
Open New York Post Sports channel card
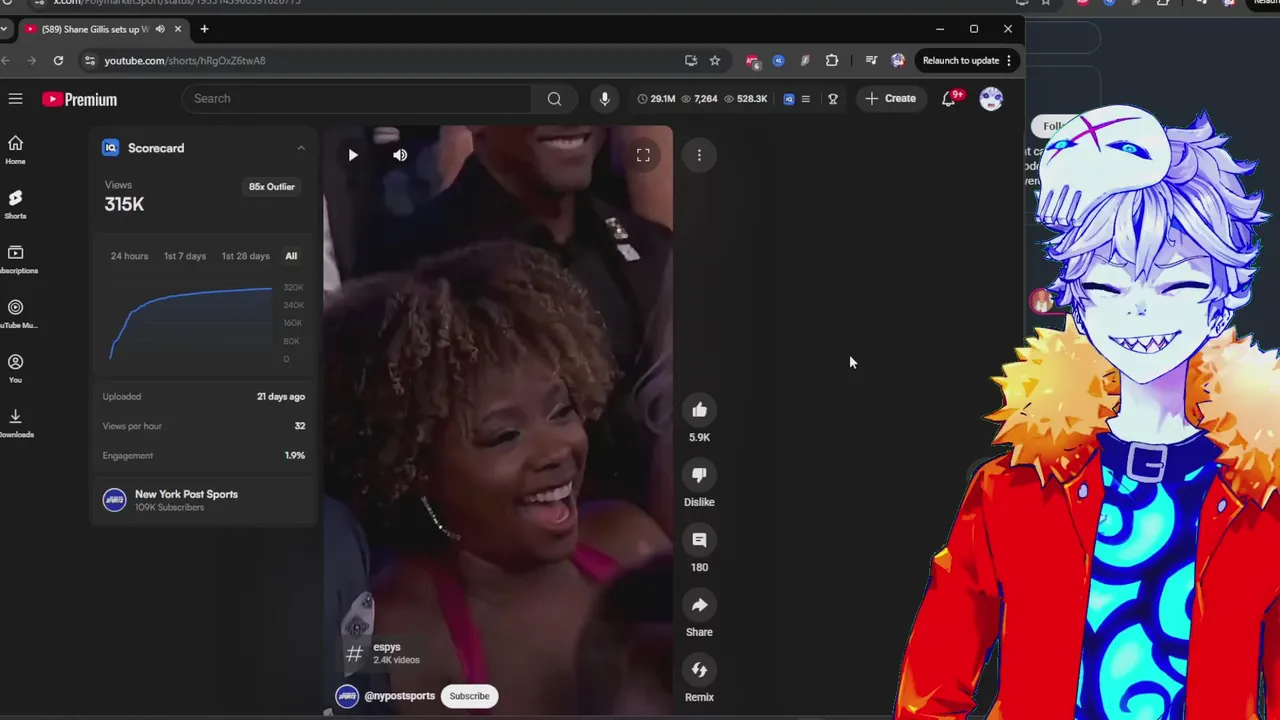(x=204, y=500)
